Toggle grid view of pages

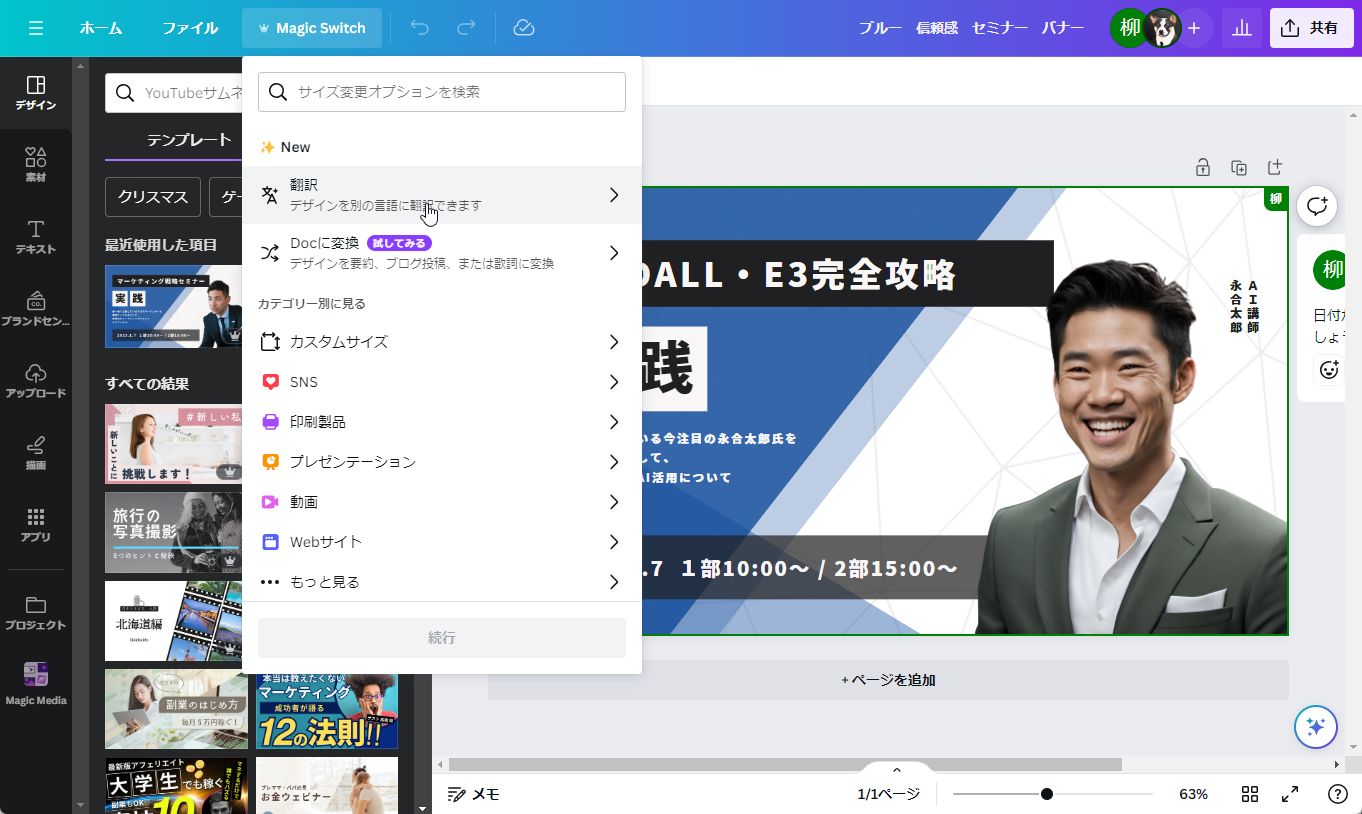pyautogui.click(x=1250, y=794)
